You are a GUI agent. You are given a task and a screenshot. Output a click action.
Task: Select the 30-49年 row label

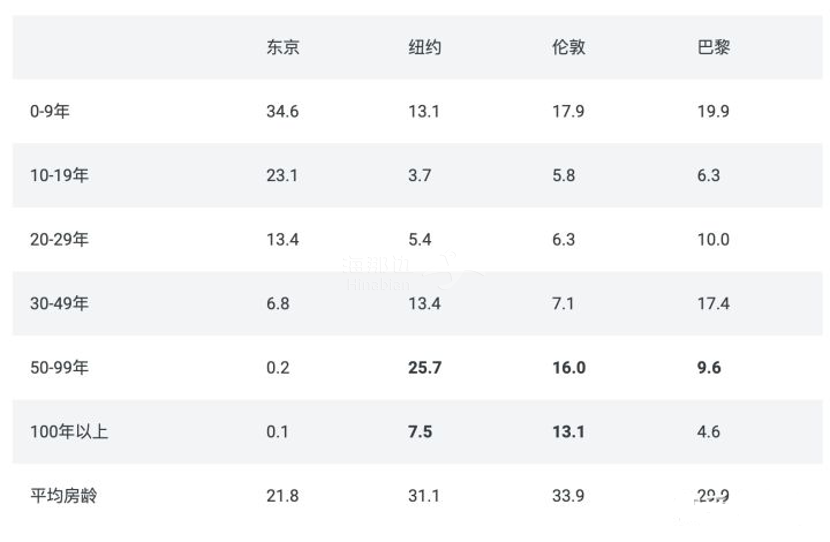(59, 303)
